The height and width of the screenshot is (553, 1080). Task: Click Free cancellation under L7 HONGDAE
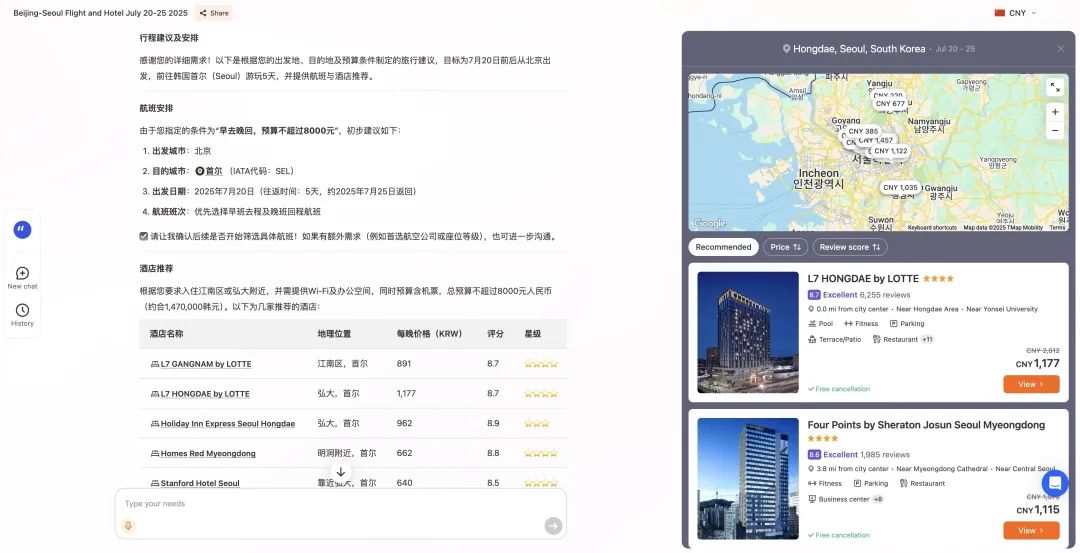click(839, 389)
